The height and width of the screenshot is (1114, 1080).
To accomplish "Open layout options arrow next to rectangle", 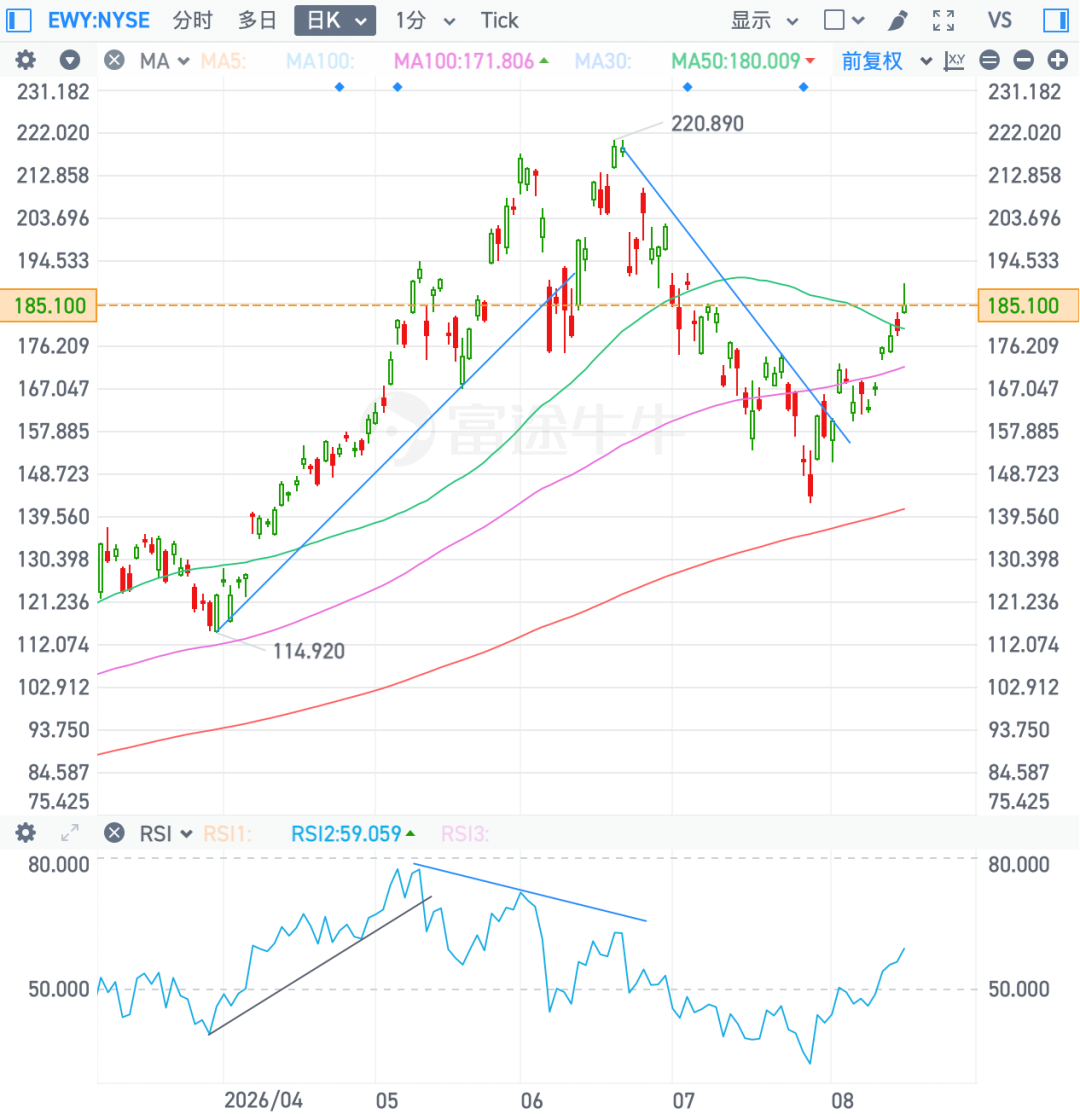I will tap(858, 21).
